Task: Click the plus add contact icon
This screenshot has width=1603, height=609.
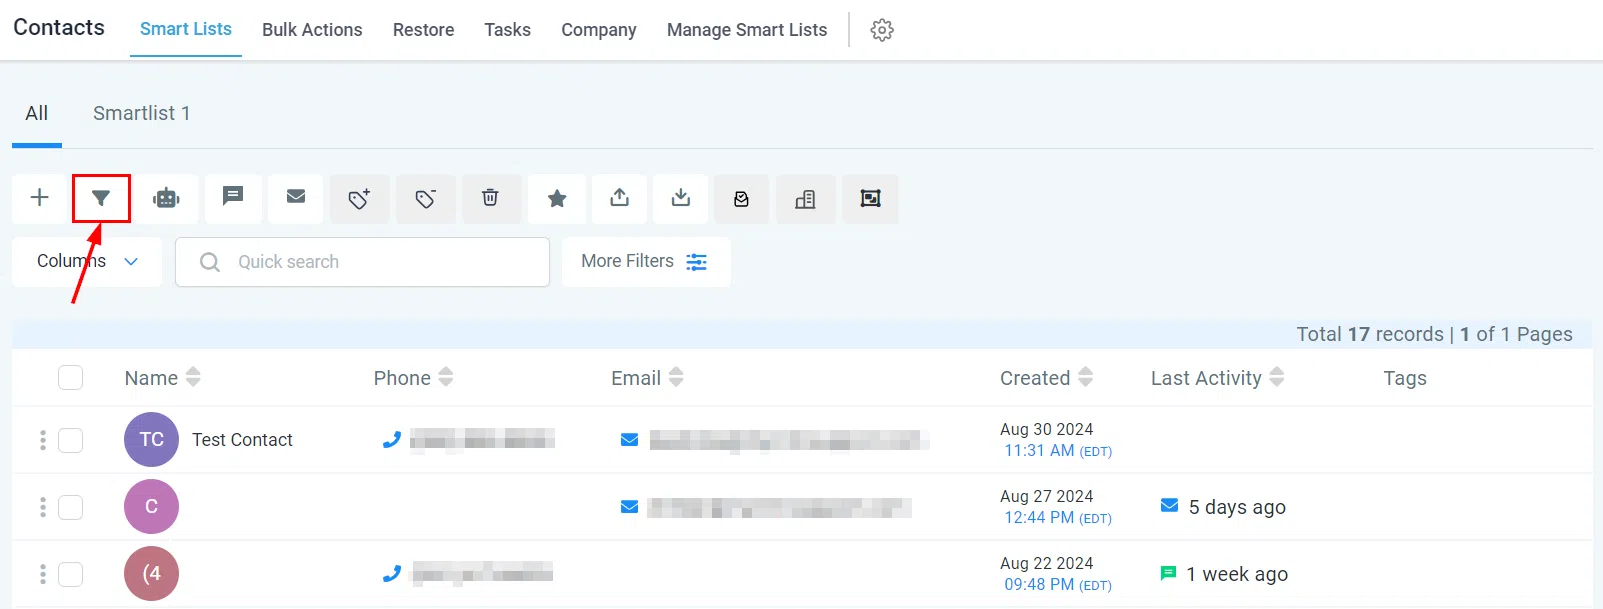Action: pos(40,198)
